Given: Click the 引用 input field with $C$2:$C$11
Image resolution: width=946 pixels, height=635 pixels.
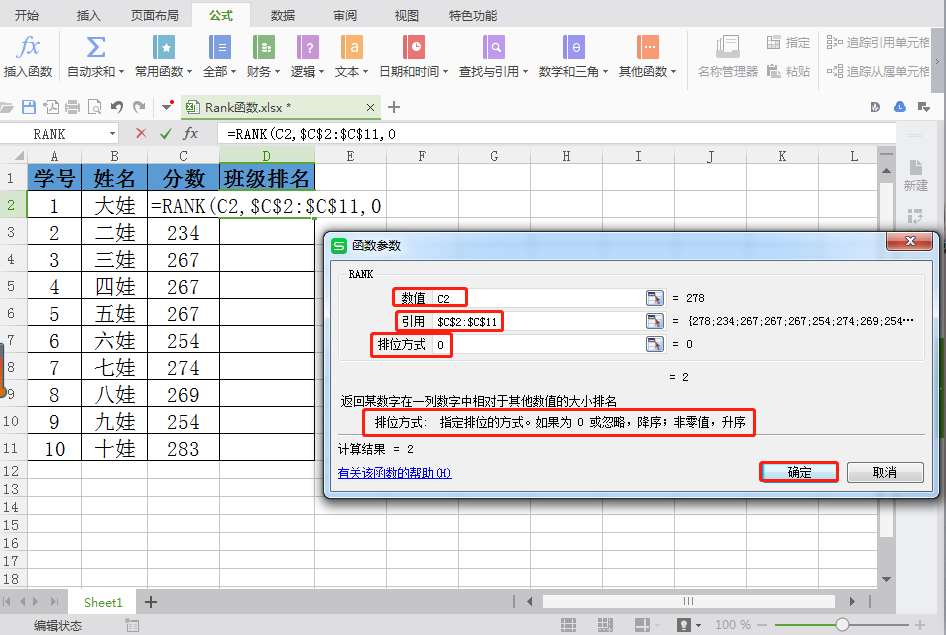Looking at the screenshot, I should [x=538, y=321].
